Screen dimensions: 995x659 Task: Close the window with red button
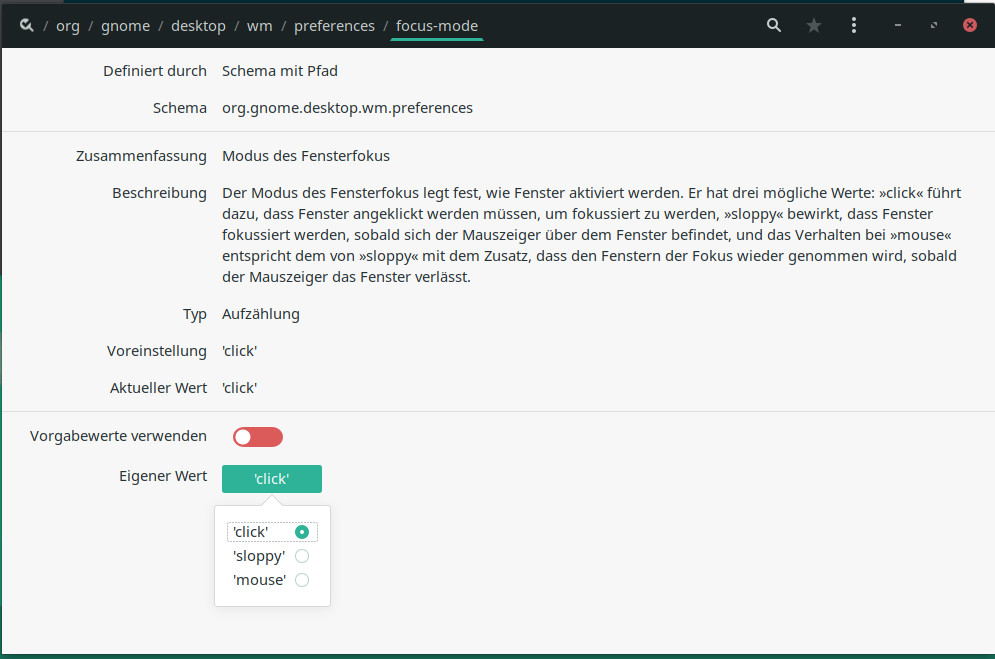[970, 26]
